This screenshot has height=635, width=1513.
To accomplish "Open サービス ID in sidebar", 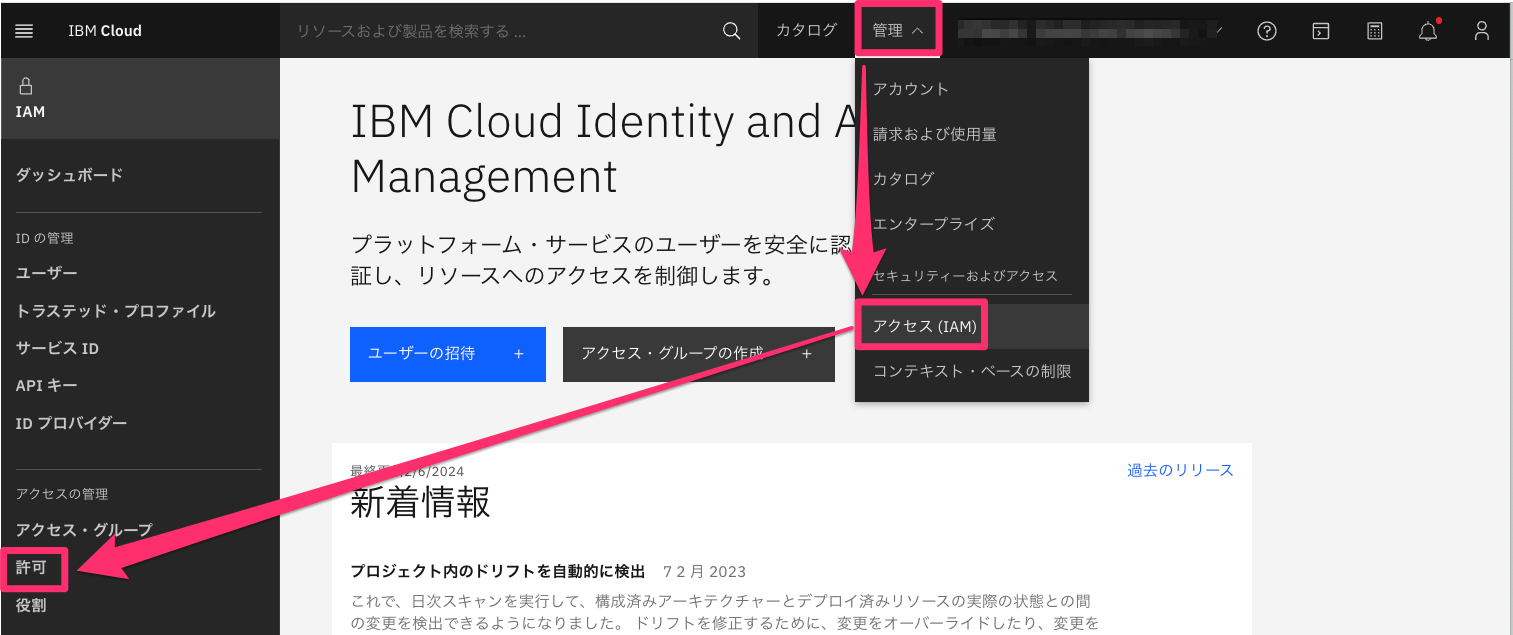I will pyautogui.click(x=57, y=348).
